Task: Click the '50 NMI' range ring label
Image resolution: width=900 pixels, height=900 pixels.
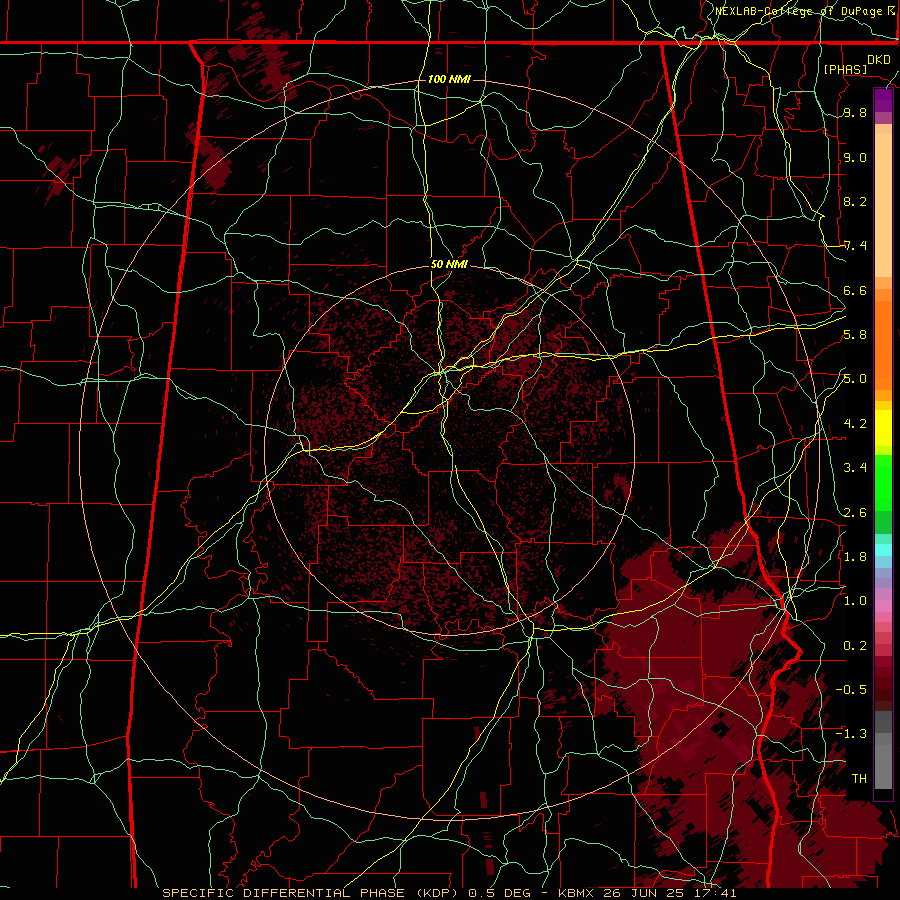Action: point(449,265)
